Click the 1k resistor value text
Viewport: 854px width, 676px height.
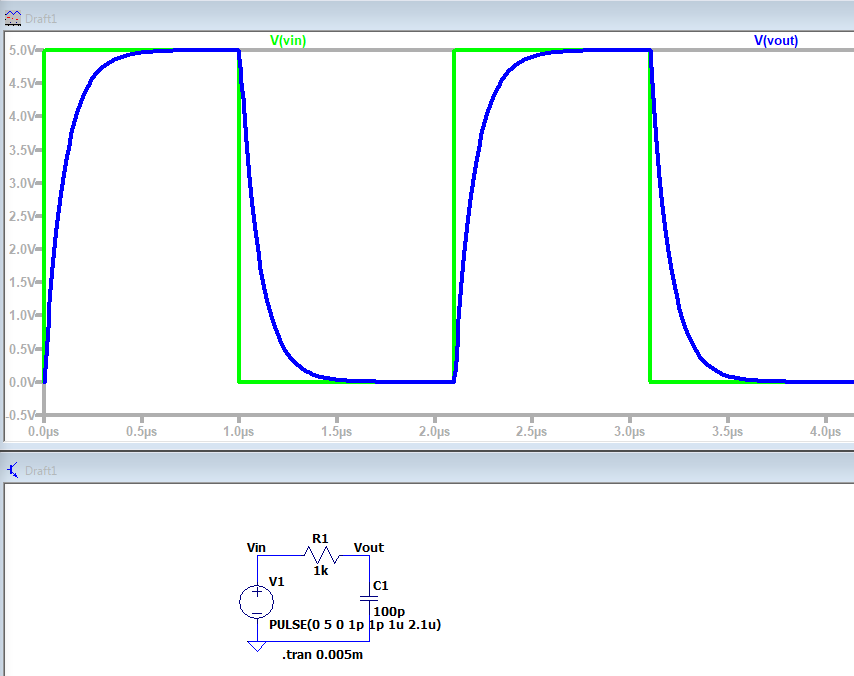coord(320,571)
